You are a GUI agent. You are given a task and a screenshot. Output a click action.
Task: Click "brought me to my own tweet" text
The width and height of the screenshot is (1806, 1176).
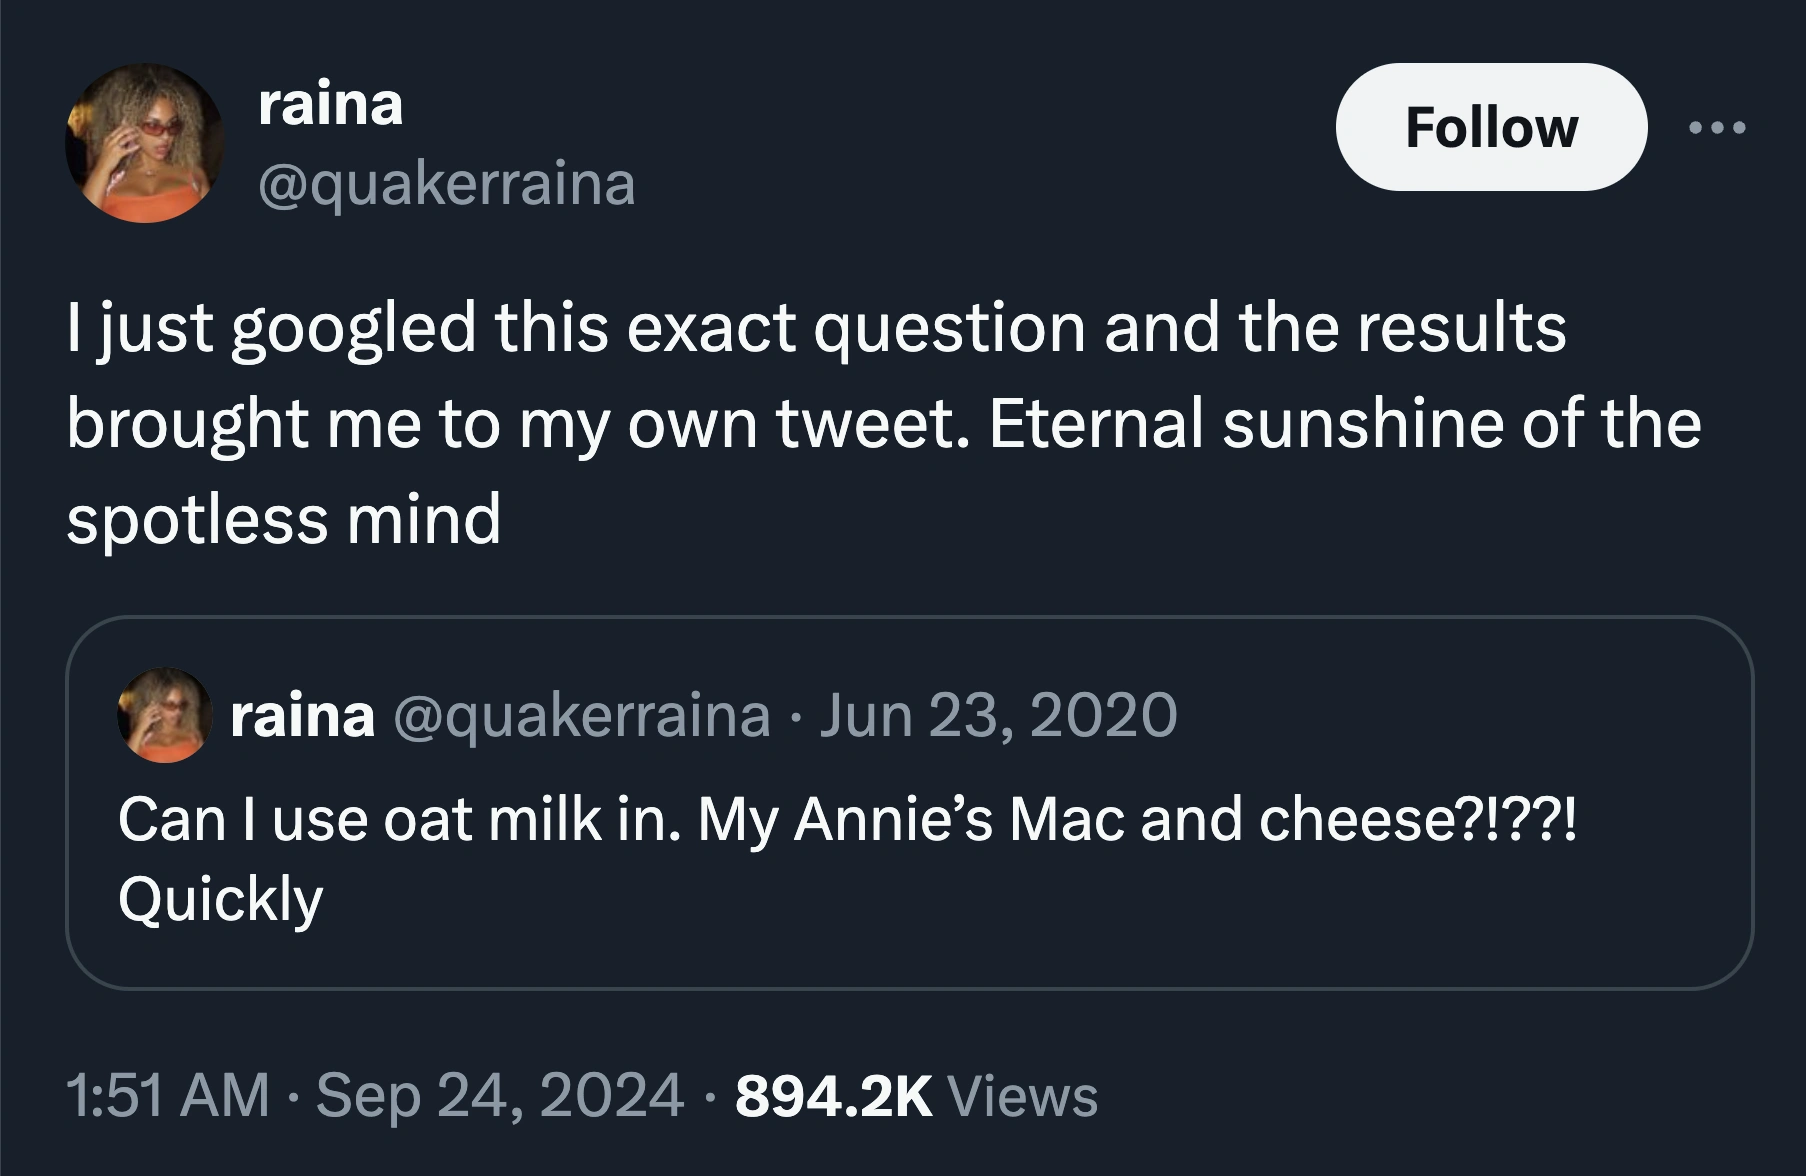[x=518, y=423]
